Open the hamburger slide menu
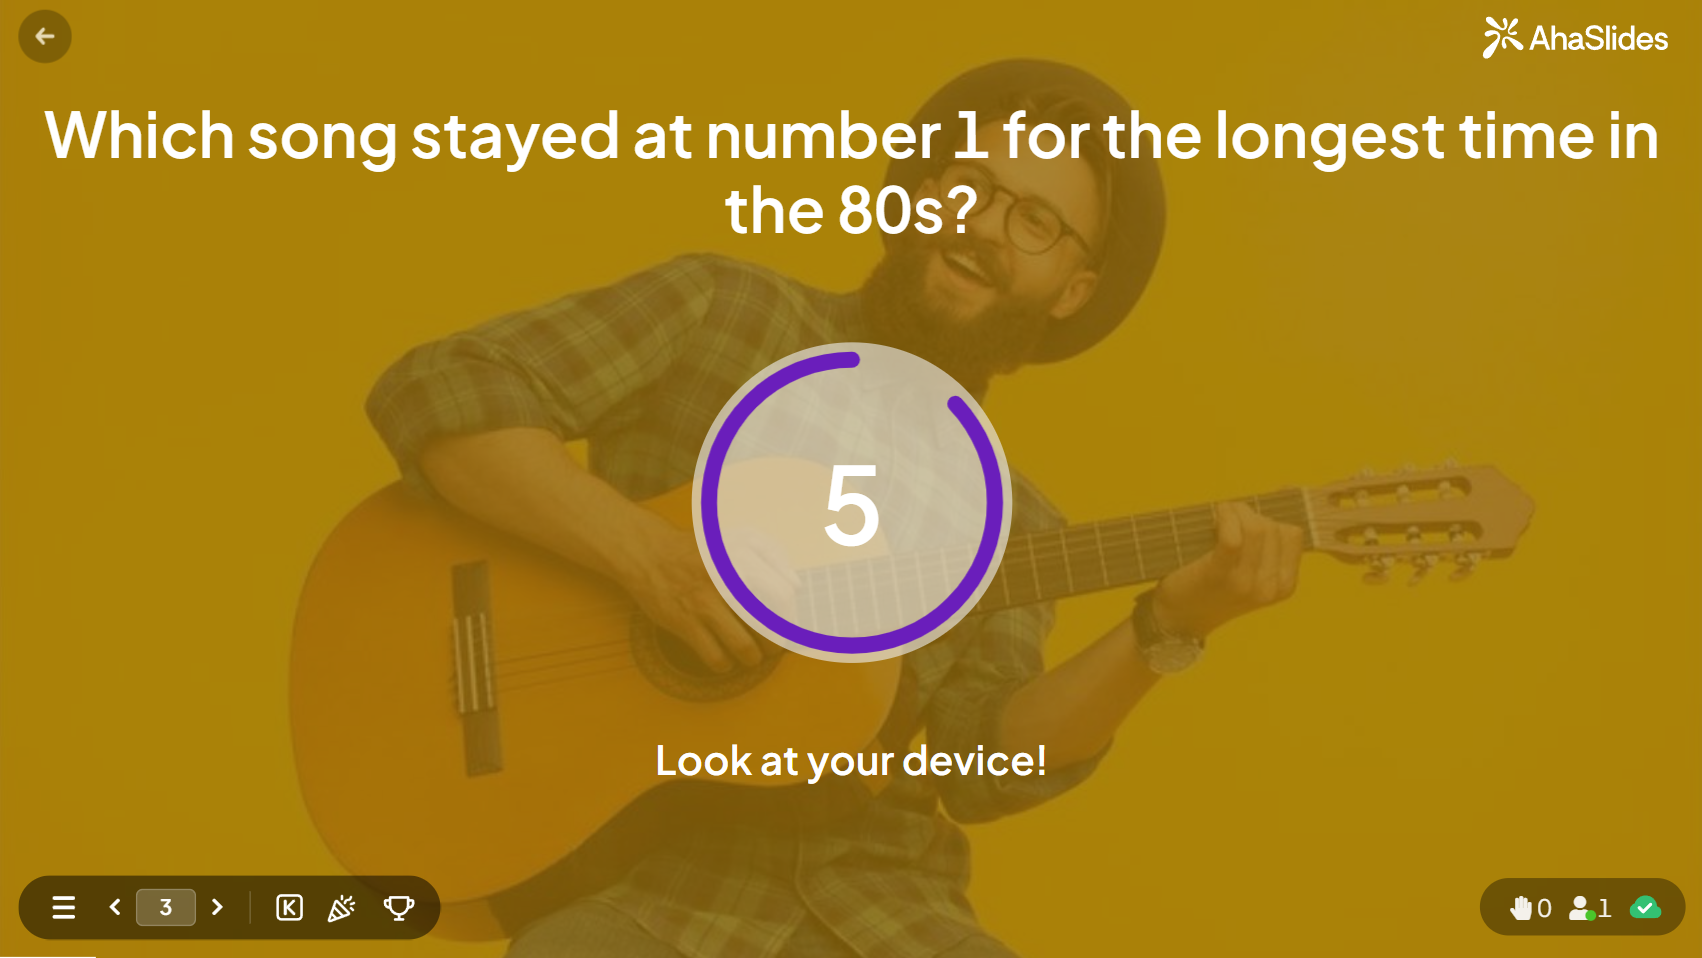The width and height of the screenshot is (1702, 958). (x=64, y=907)
